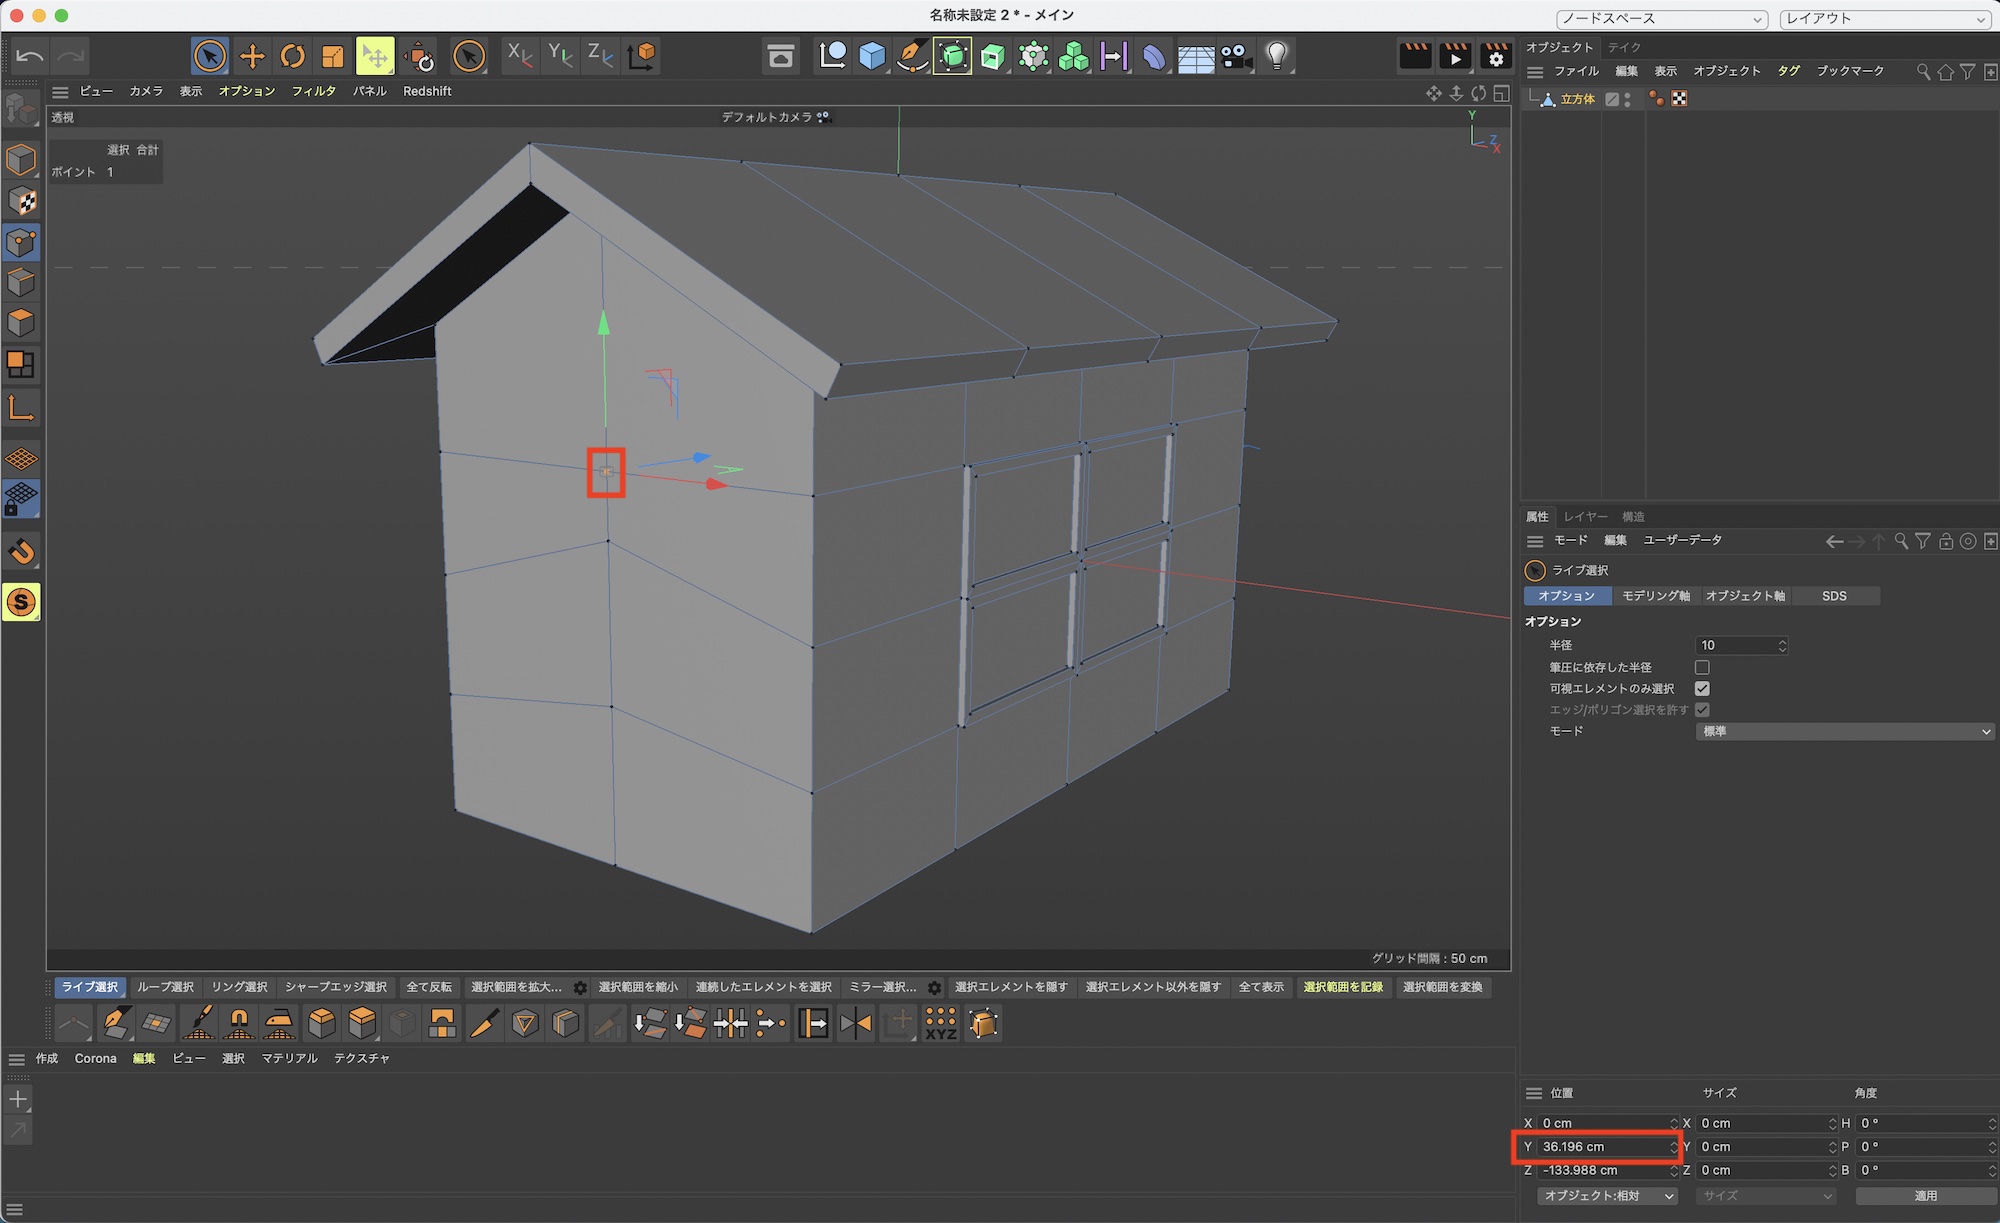
Task: Switch to モデリング軸 tab
Action: point(1655,596)
